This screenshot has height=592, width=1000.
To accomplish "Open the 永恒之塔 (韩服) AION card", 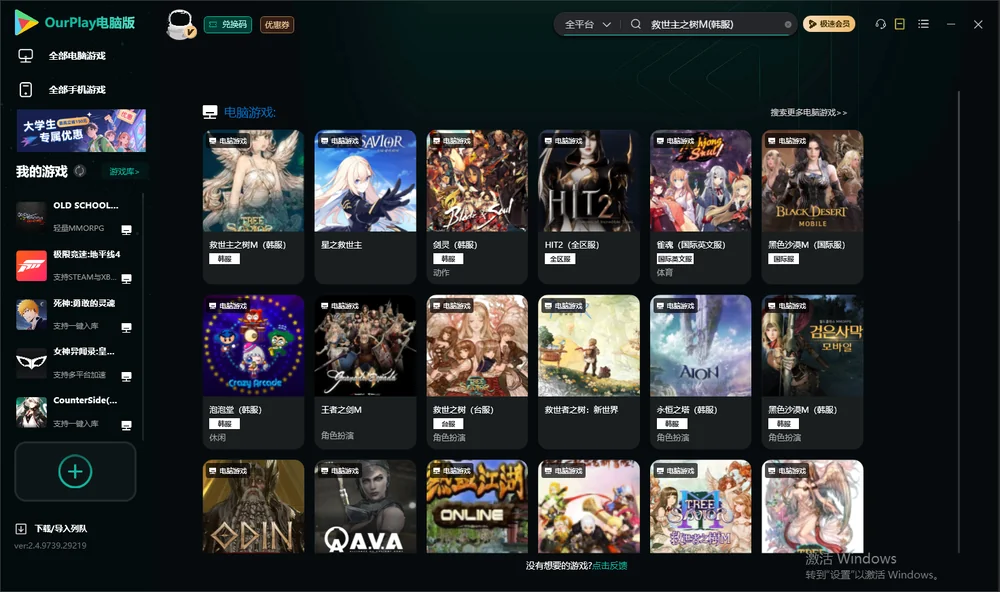I will 700,372.
